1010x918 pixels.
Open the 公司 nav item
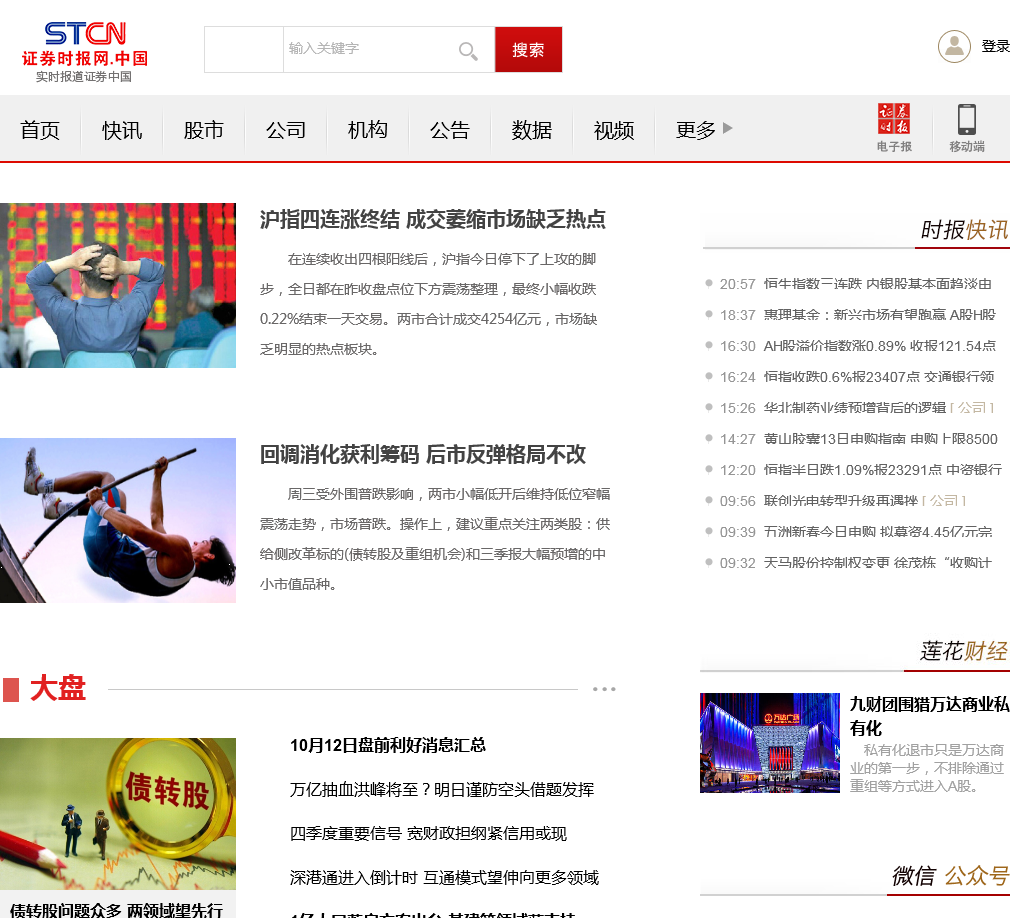coord(285,130)
